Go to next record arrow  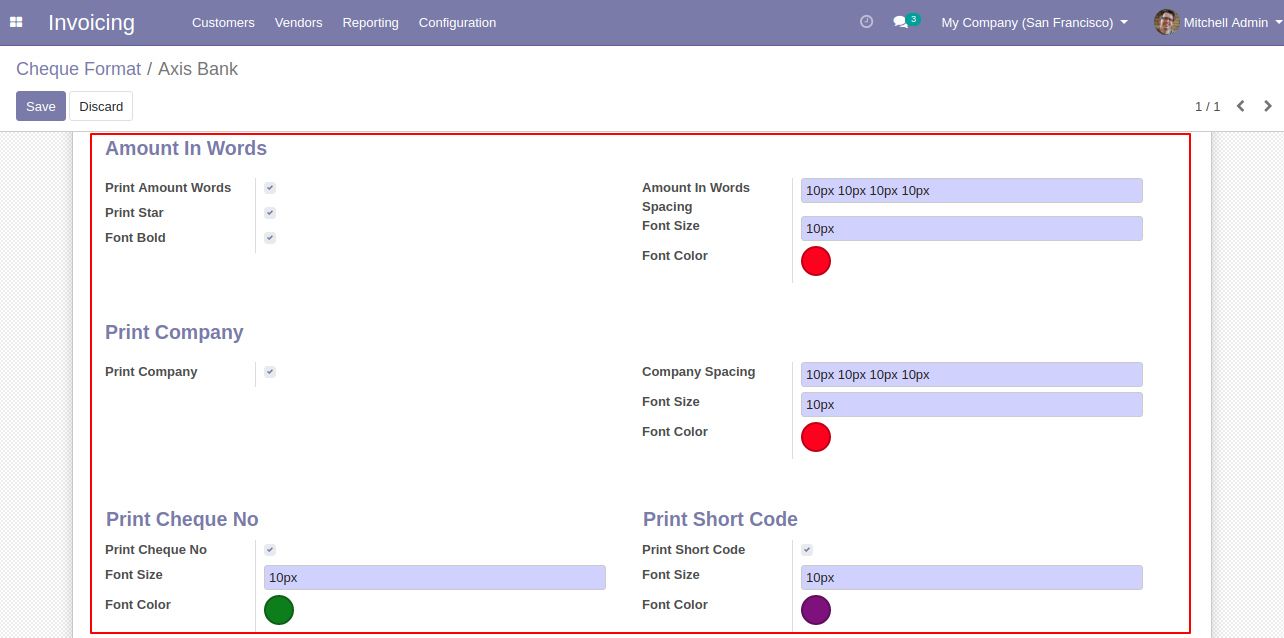point(1268,106)
